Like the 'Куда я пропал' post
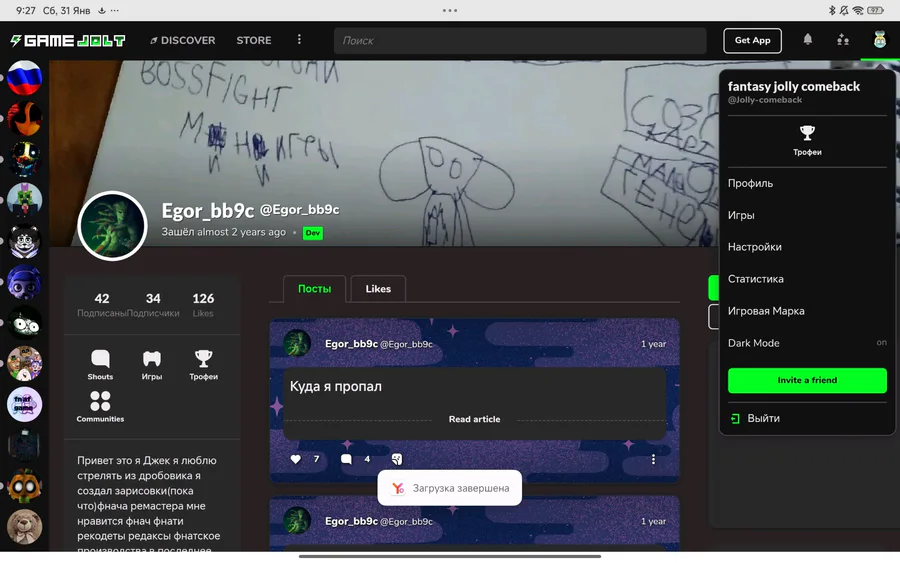The width and height of the screenshot is (900, 563). [x=296, y=459]
